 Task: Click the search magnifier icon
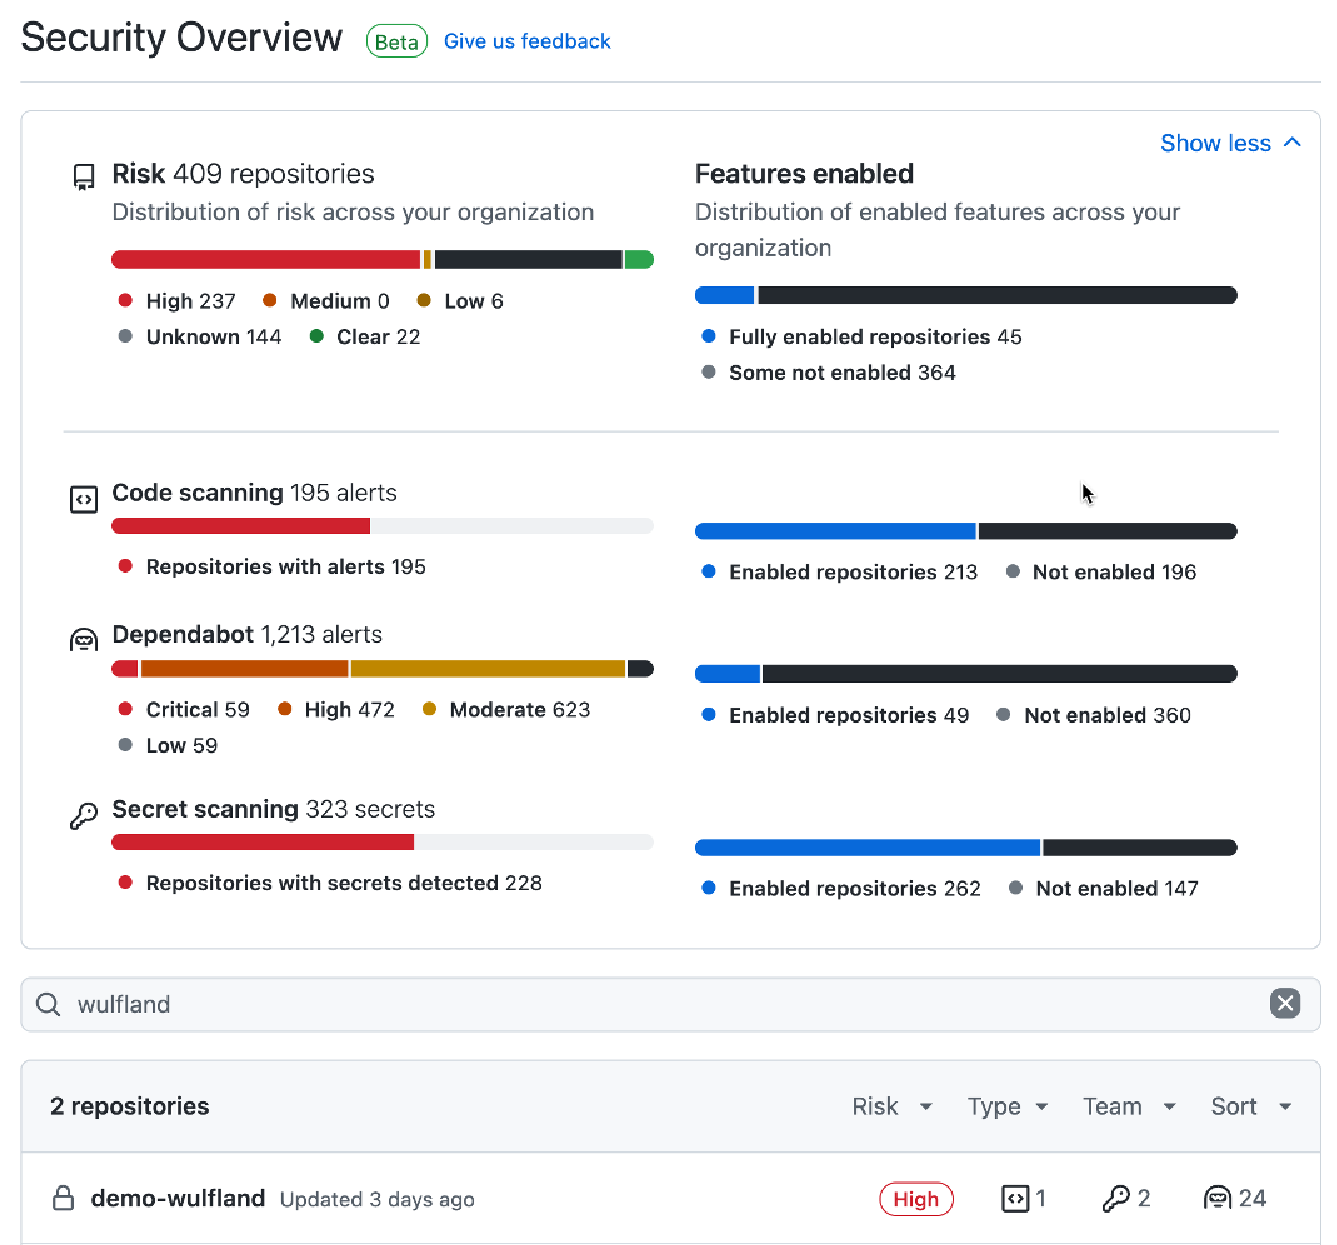tap(48, 1004)
